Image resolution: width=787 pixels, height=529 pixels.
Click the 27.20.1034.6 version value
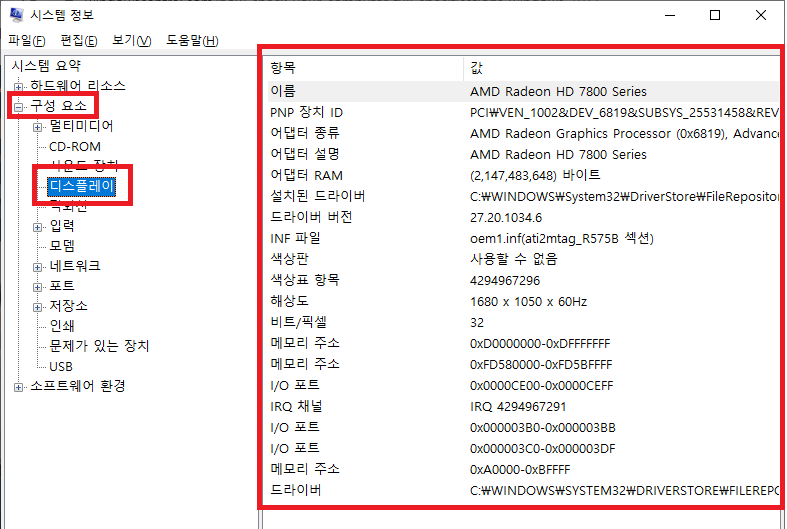tap(506, 218)
